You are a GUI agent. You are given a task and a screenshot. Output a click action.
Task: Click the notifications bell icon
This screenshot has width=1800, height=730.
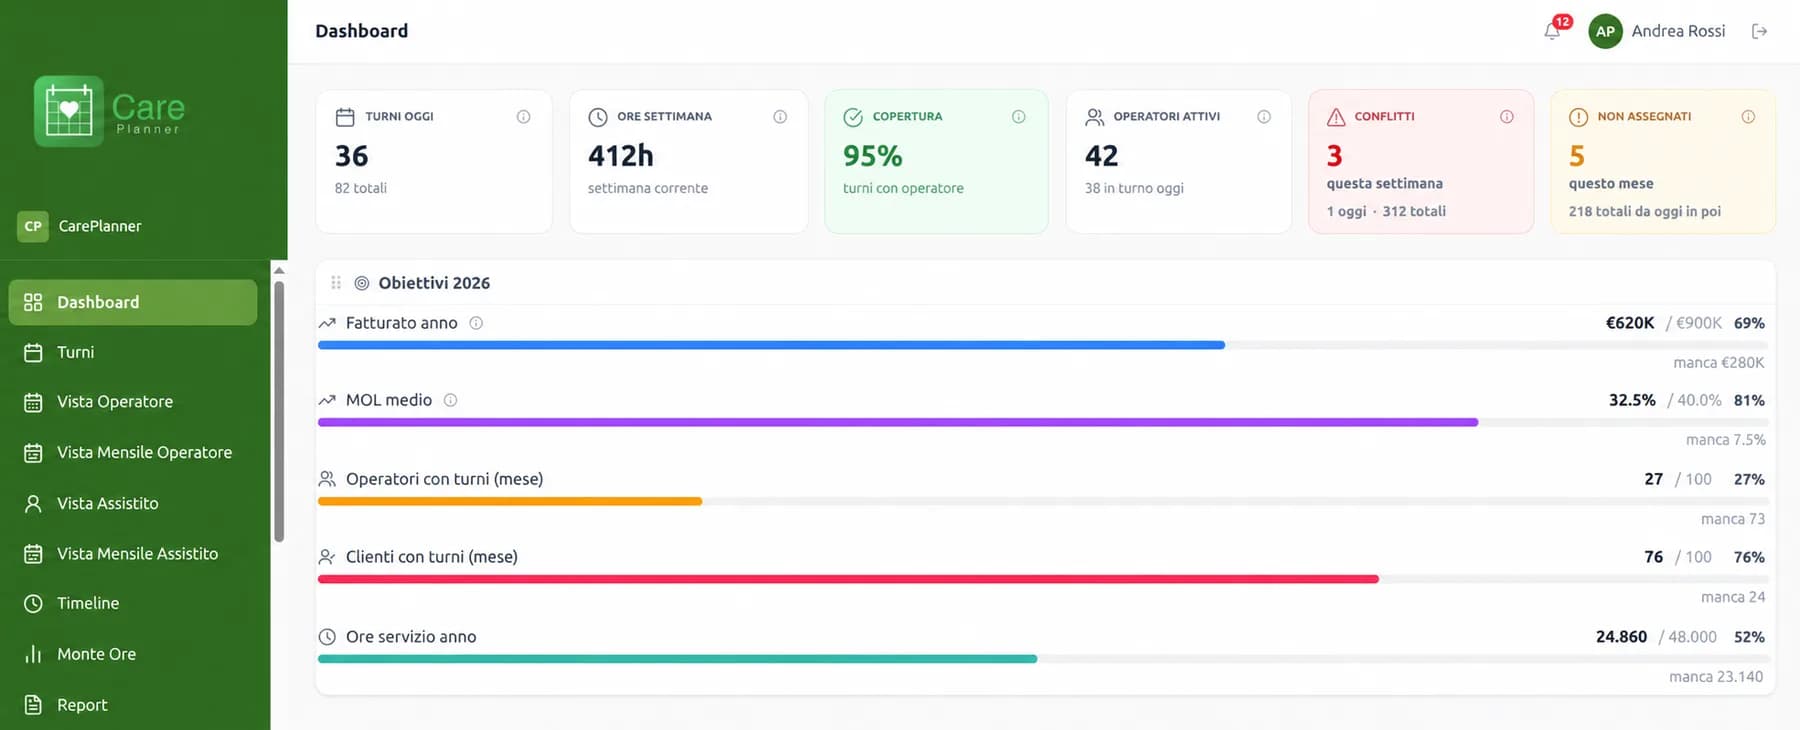click(x=1552, y=31)
